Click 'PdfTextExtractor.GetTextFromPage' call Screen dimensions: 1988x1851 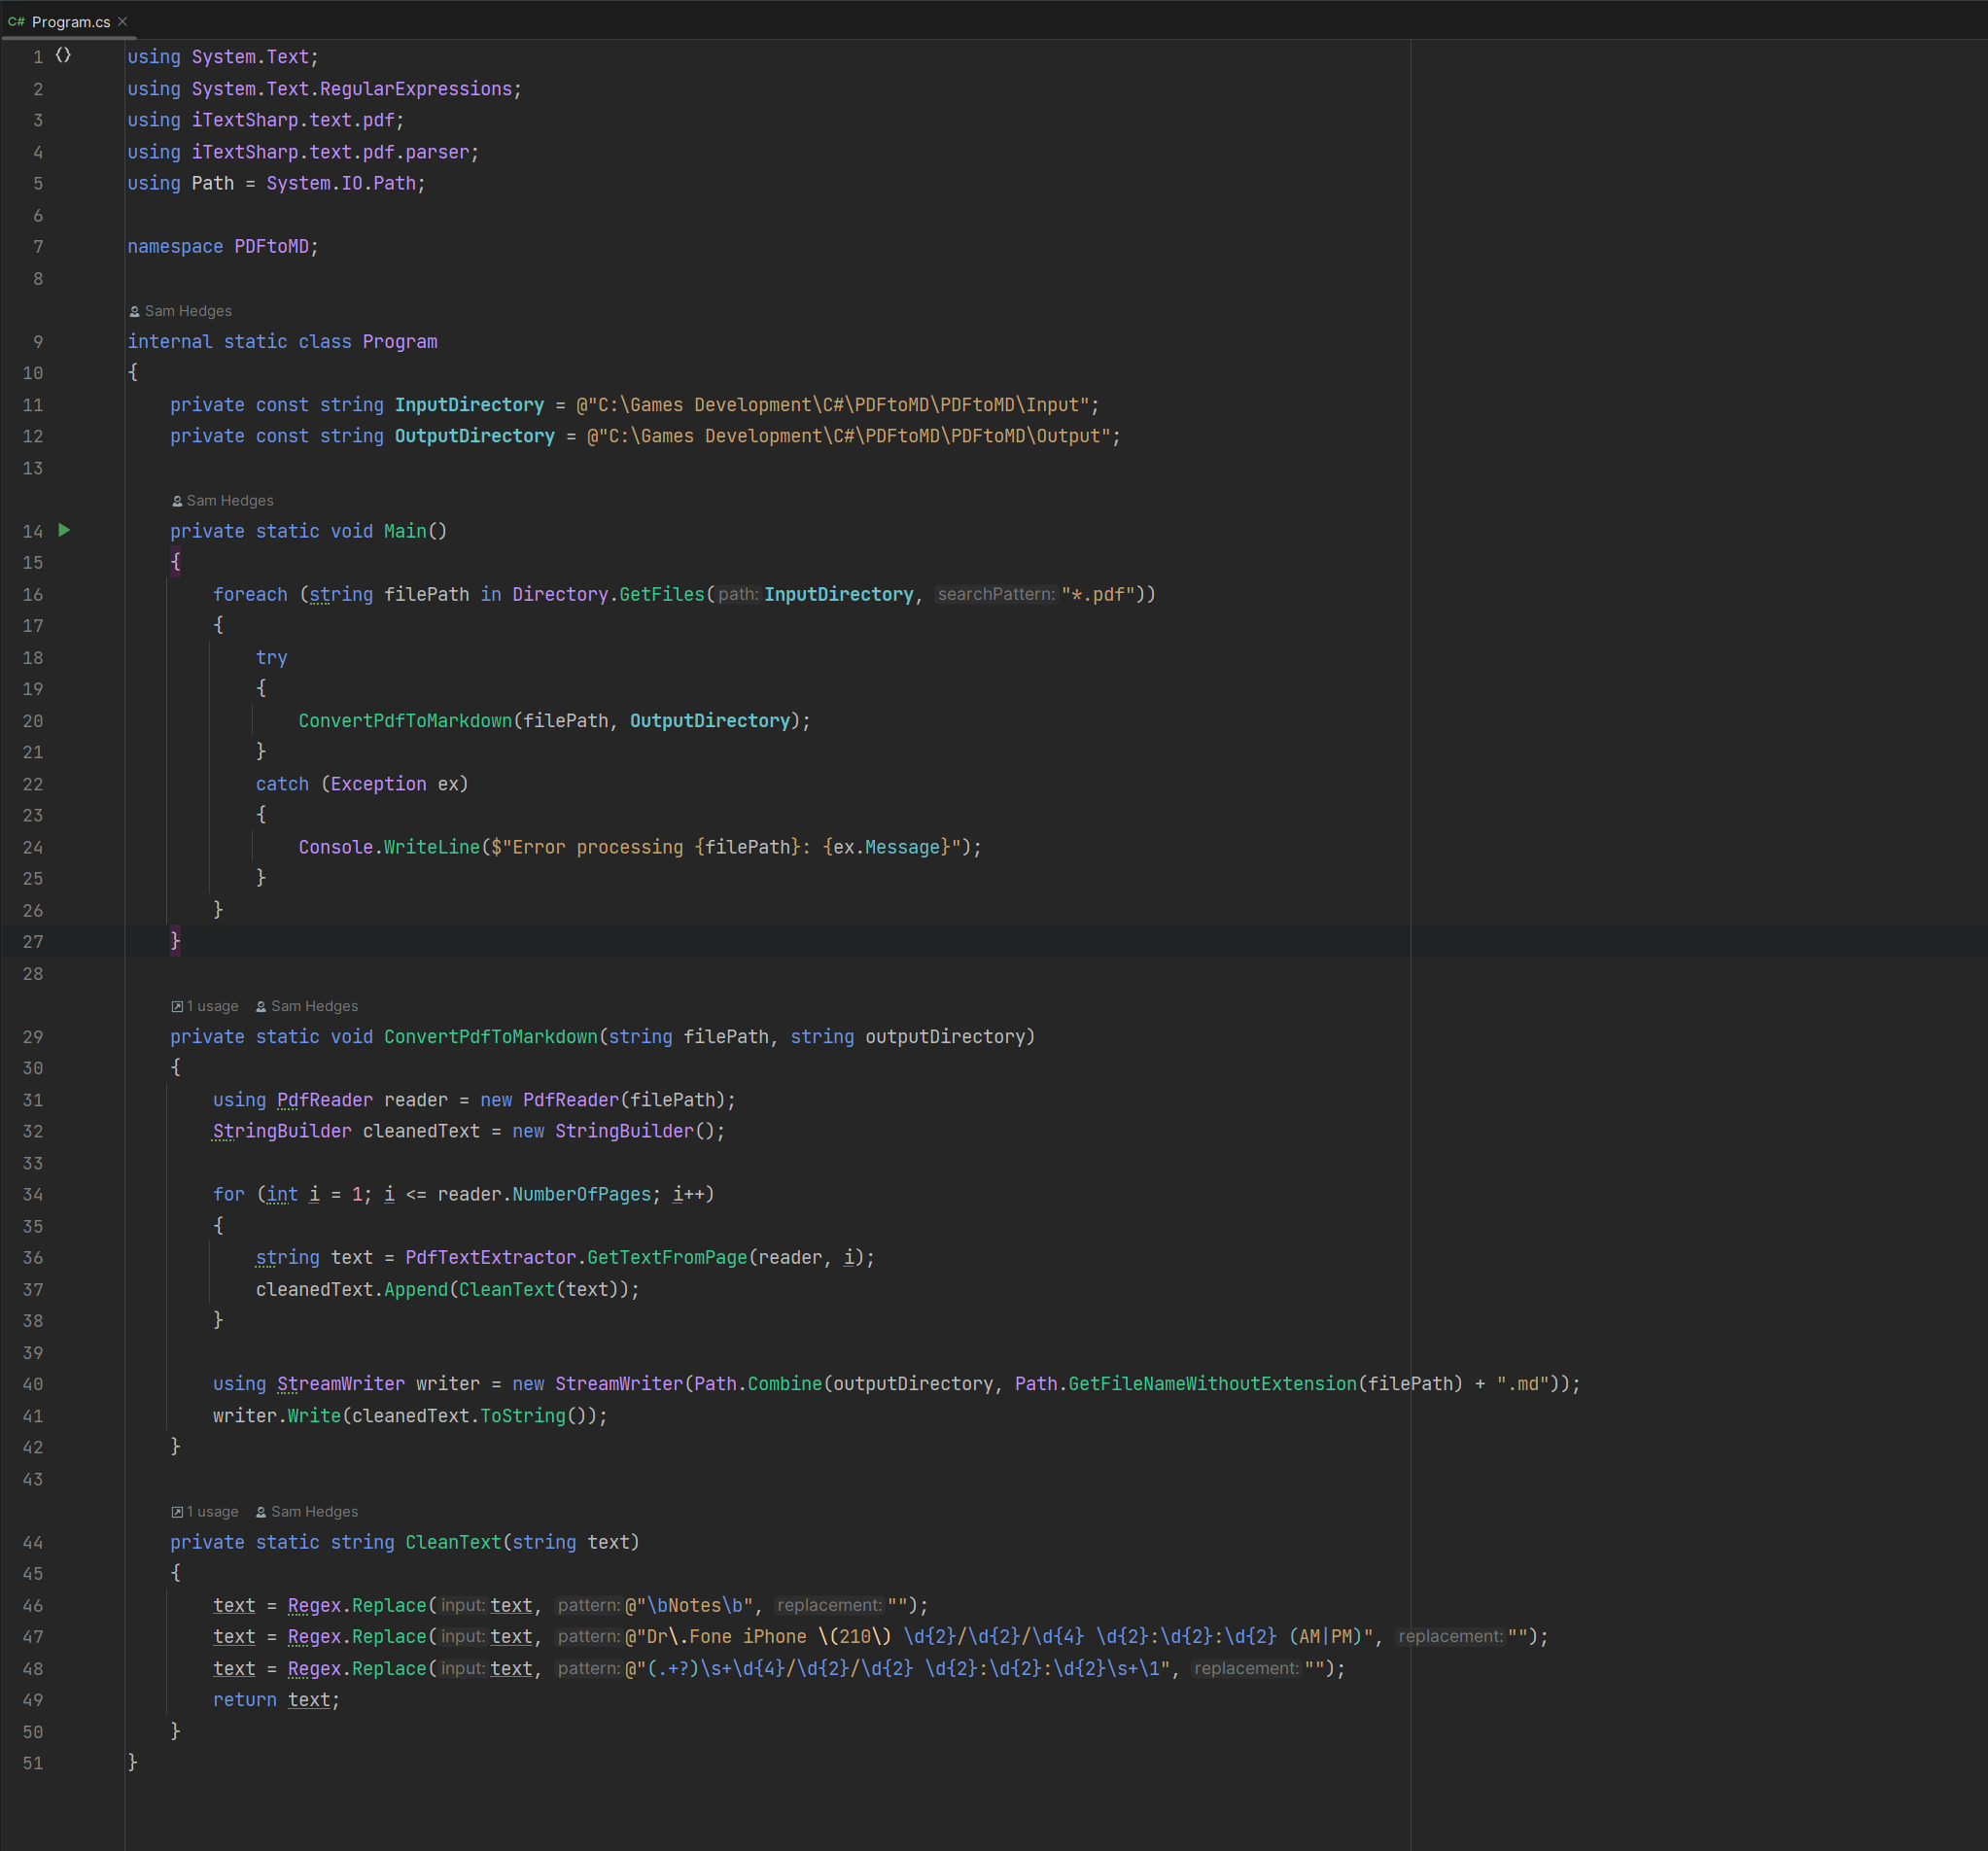(576, 1257)
